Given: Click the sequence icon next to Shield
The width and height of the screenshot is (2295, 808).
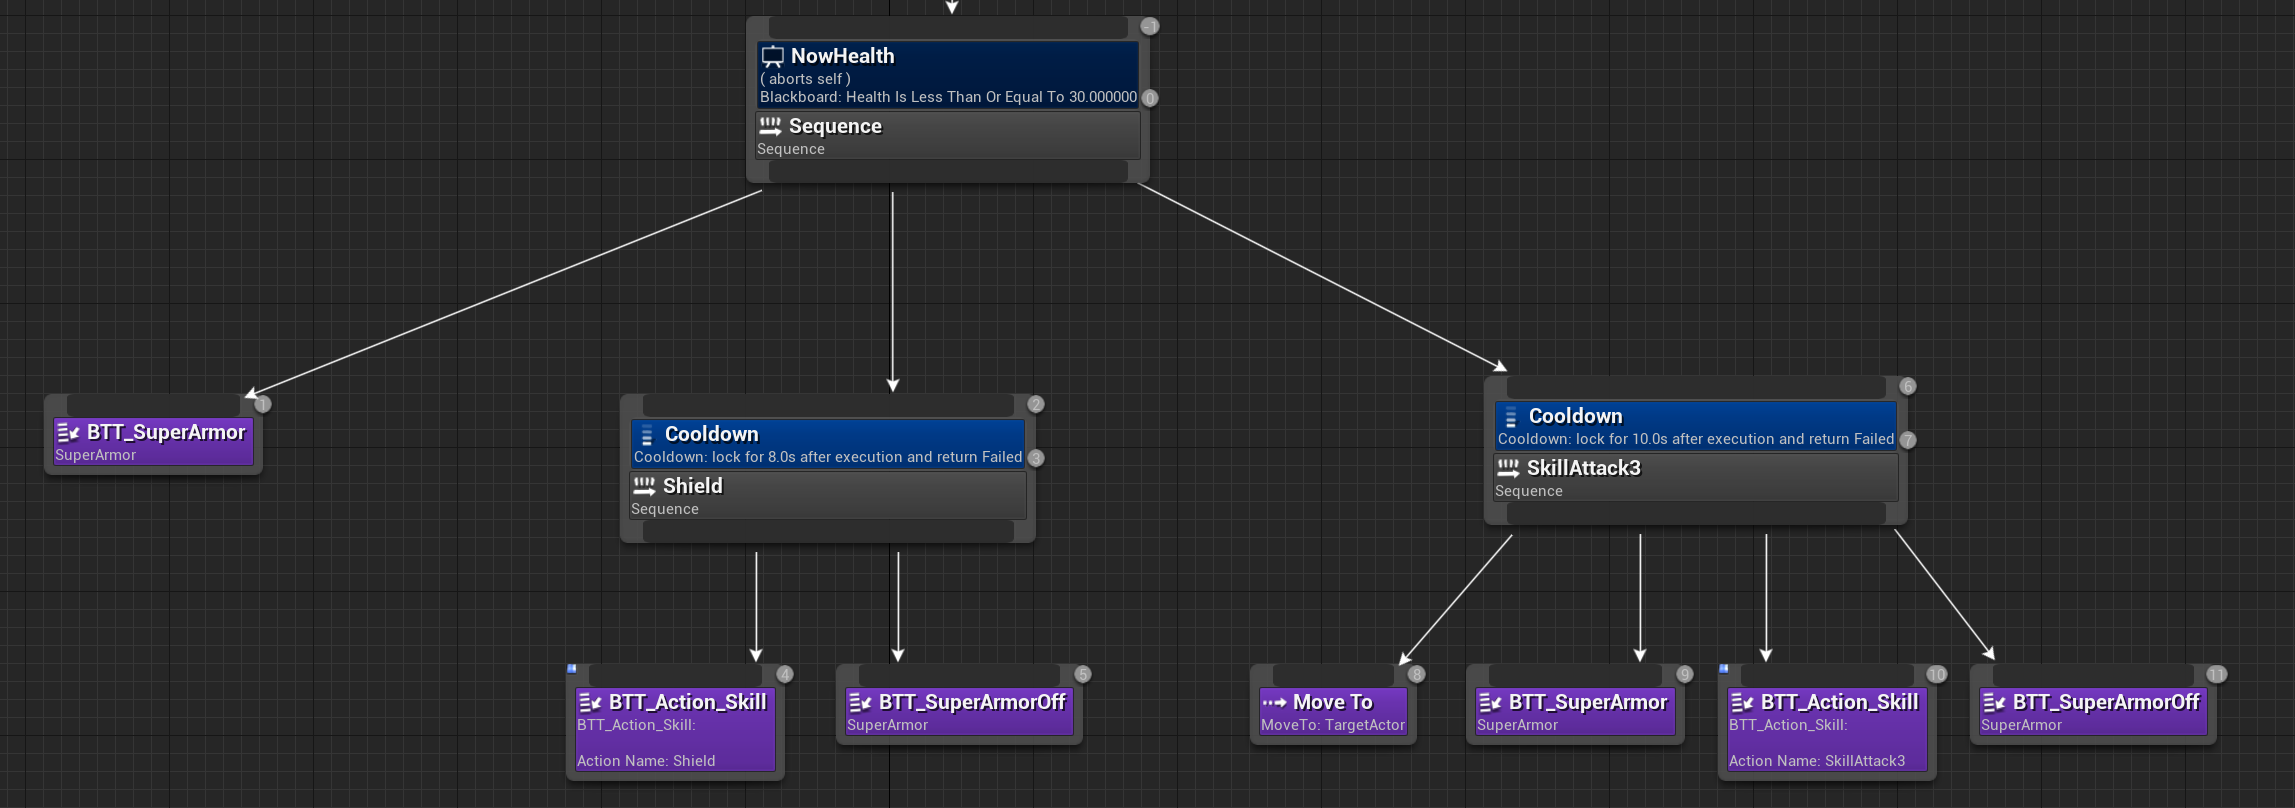Looking at the screenshot, I should [x=644, y=486].
